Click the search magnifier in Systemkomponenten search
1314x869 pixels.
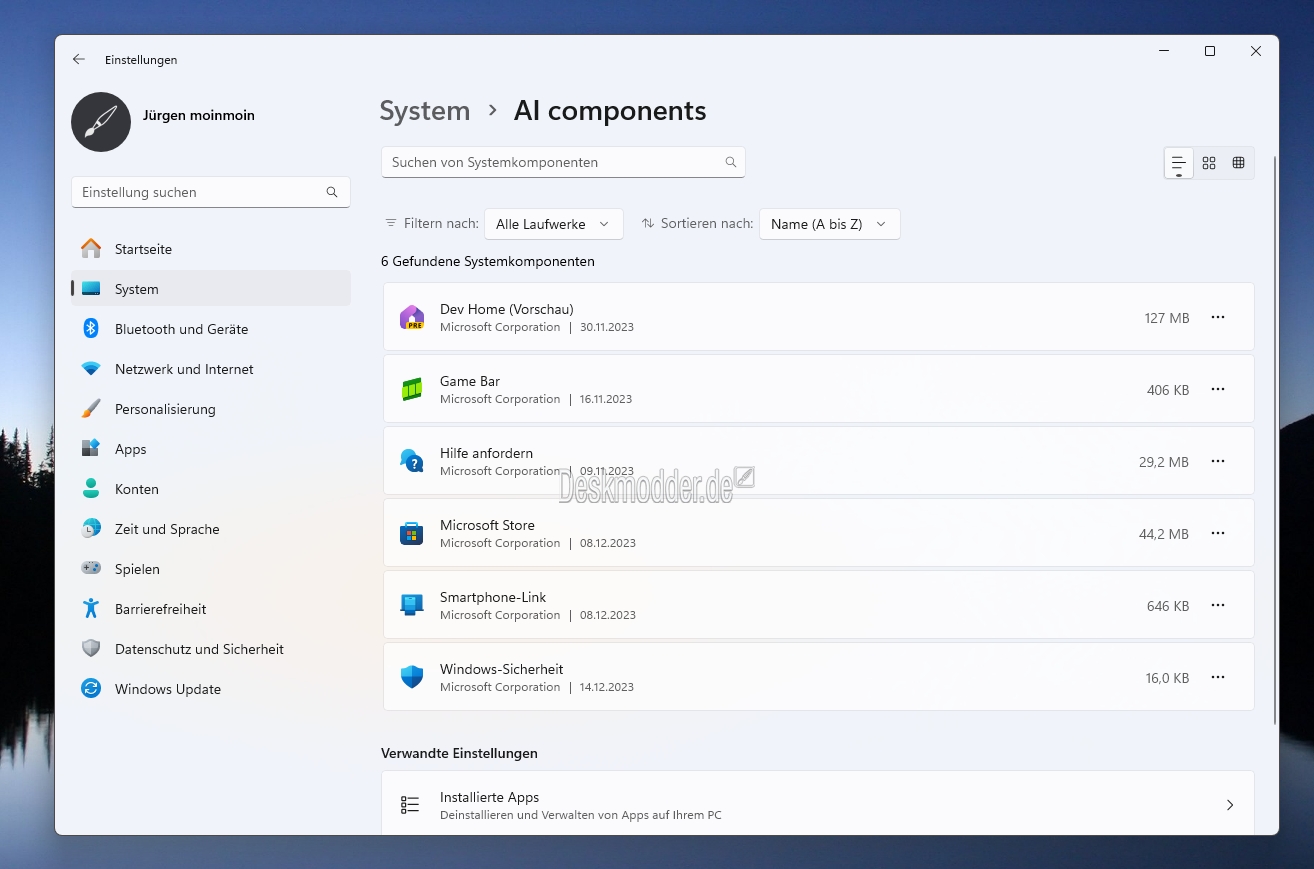click(x=731, y=162)
